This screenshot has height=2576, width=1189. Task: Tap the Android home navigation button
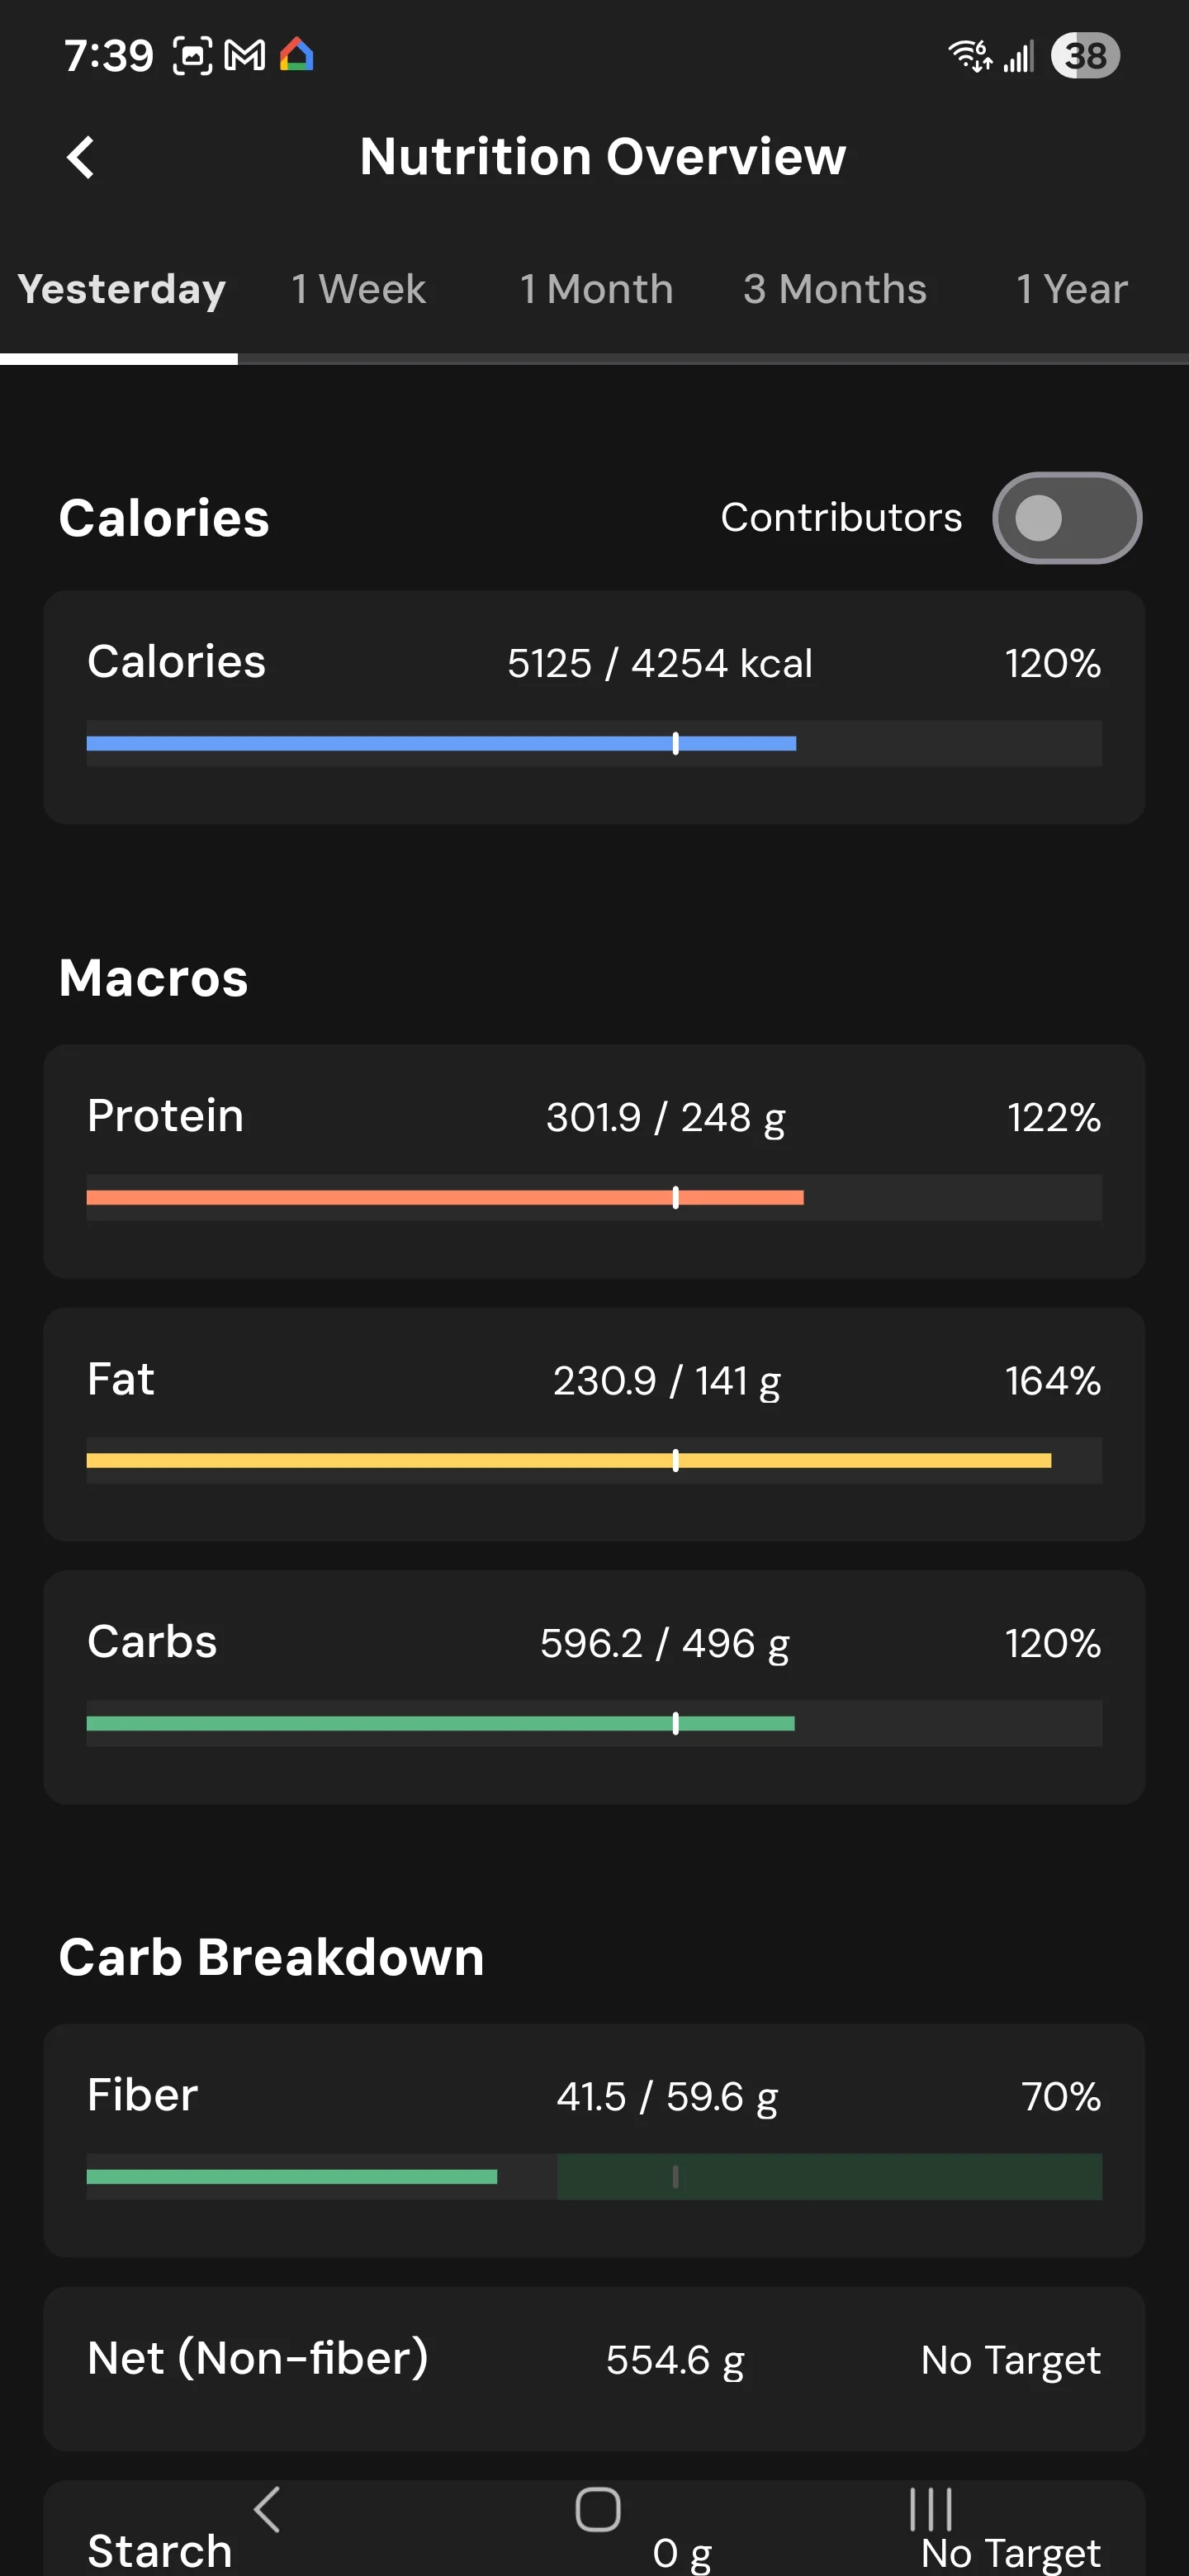pyautogui.click(x=597, y=2509)
